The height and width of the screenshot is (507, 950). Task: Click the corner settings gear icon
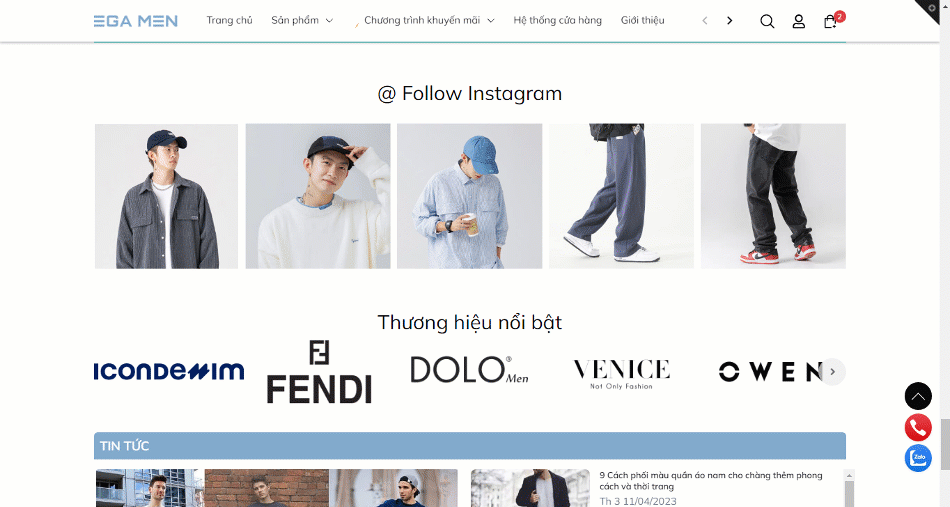[x=932, y=8]
